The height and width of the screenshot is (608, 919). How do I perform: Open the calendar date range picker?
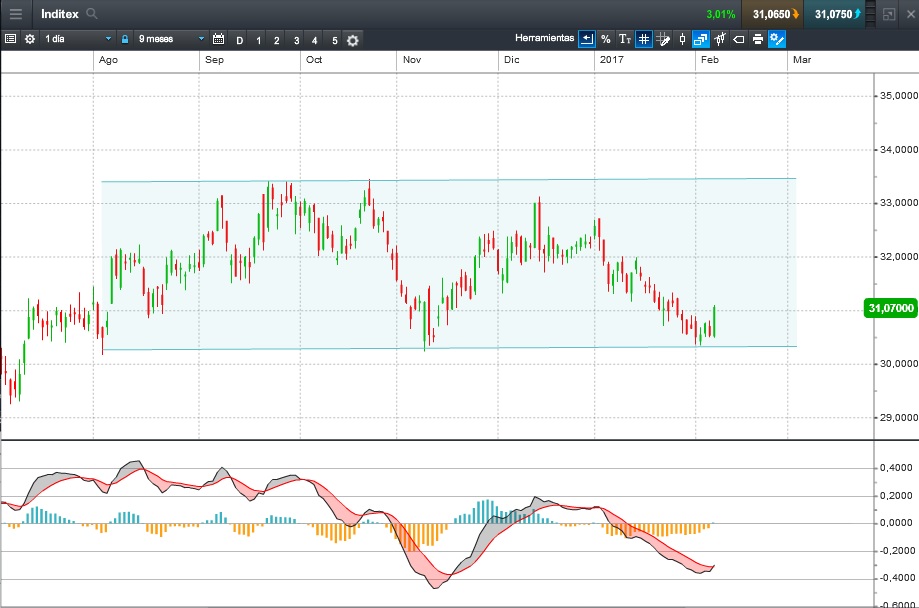click(218, 39)
